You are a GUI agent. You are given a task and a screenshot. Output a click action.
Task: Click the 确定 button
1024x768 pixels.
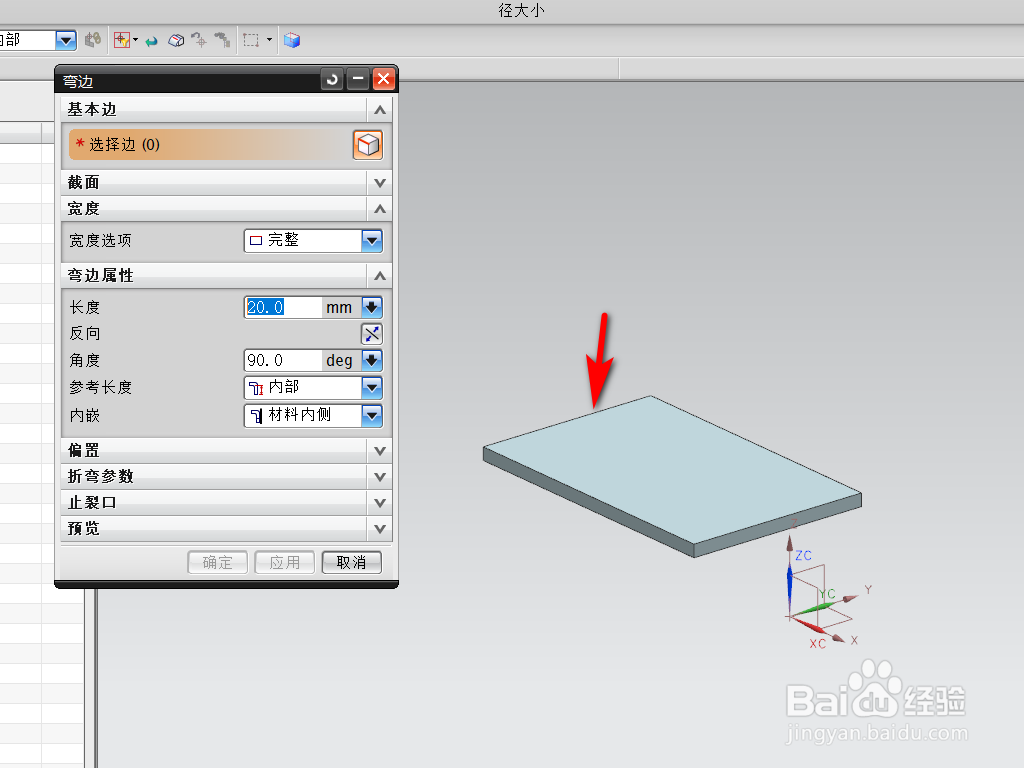(x=217, y=562)
